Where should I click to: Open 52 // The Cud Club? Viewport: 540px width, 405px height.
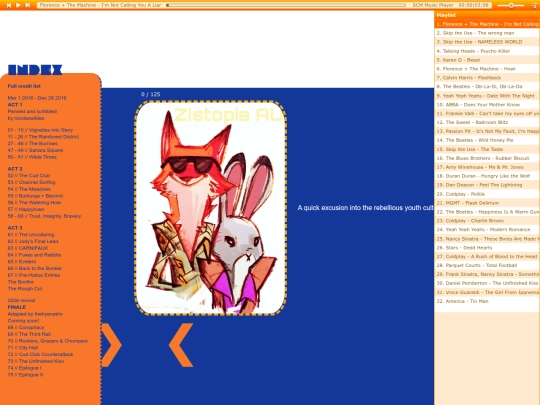click(29, 176)
